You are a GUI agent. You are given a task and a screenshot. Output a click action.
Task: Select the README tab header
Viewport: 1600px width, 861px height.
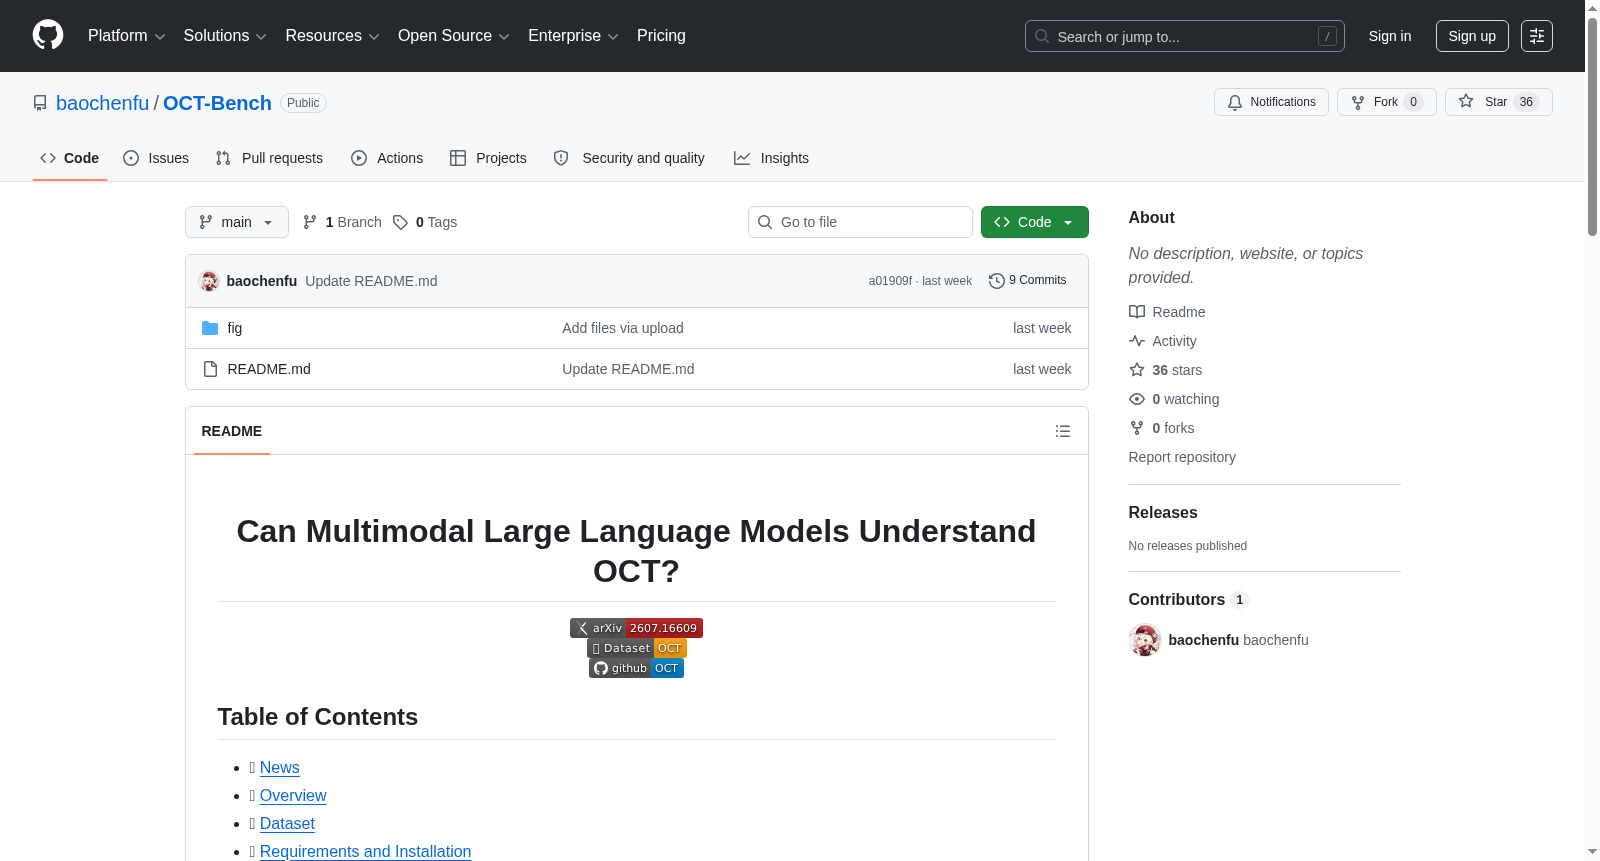coord(232,431)
